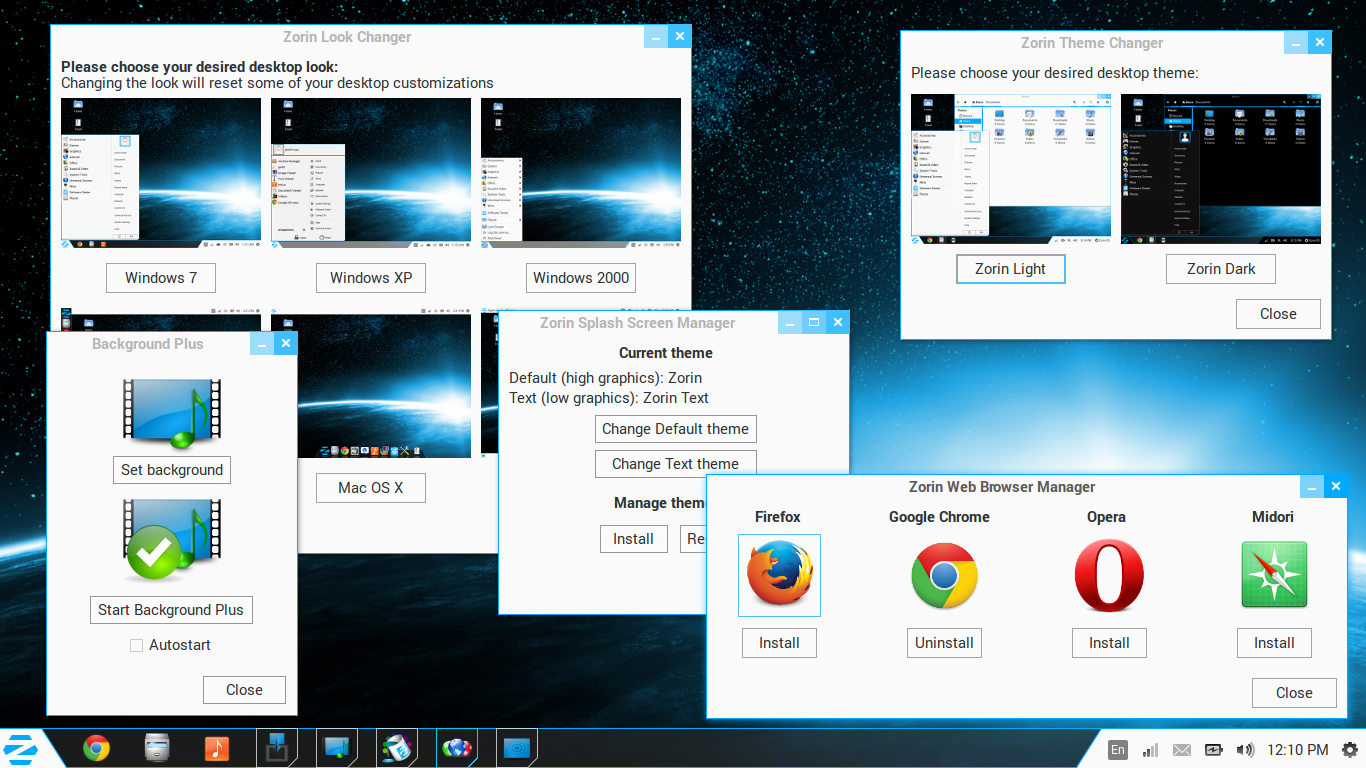The height and width of the screenshot is (768, 1366).
Task: Click Set background button
Action: (x=172, y=470)
